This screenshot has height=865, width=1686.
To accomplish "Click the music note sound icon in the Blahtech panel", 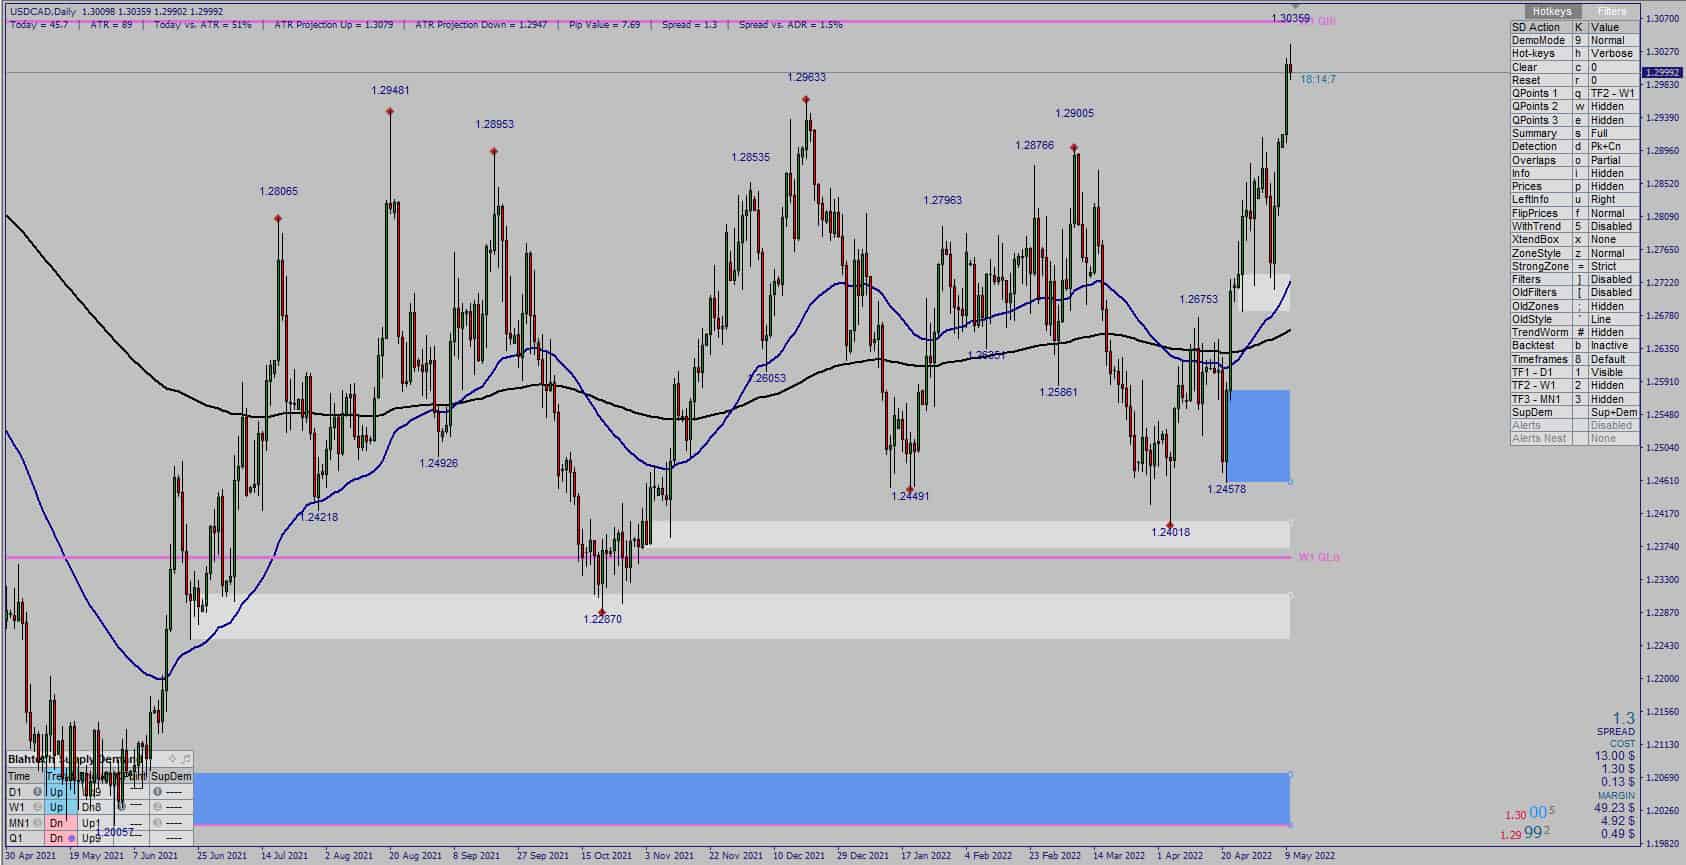I will click(186, 758).
